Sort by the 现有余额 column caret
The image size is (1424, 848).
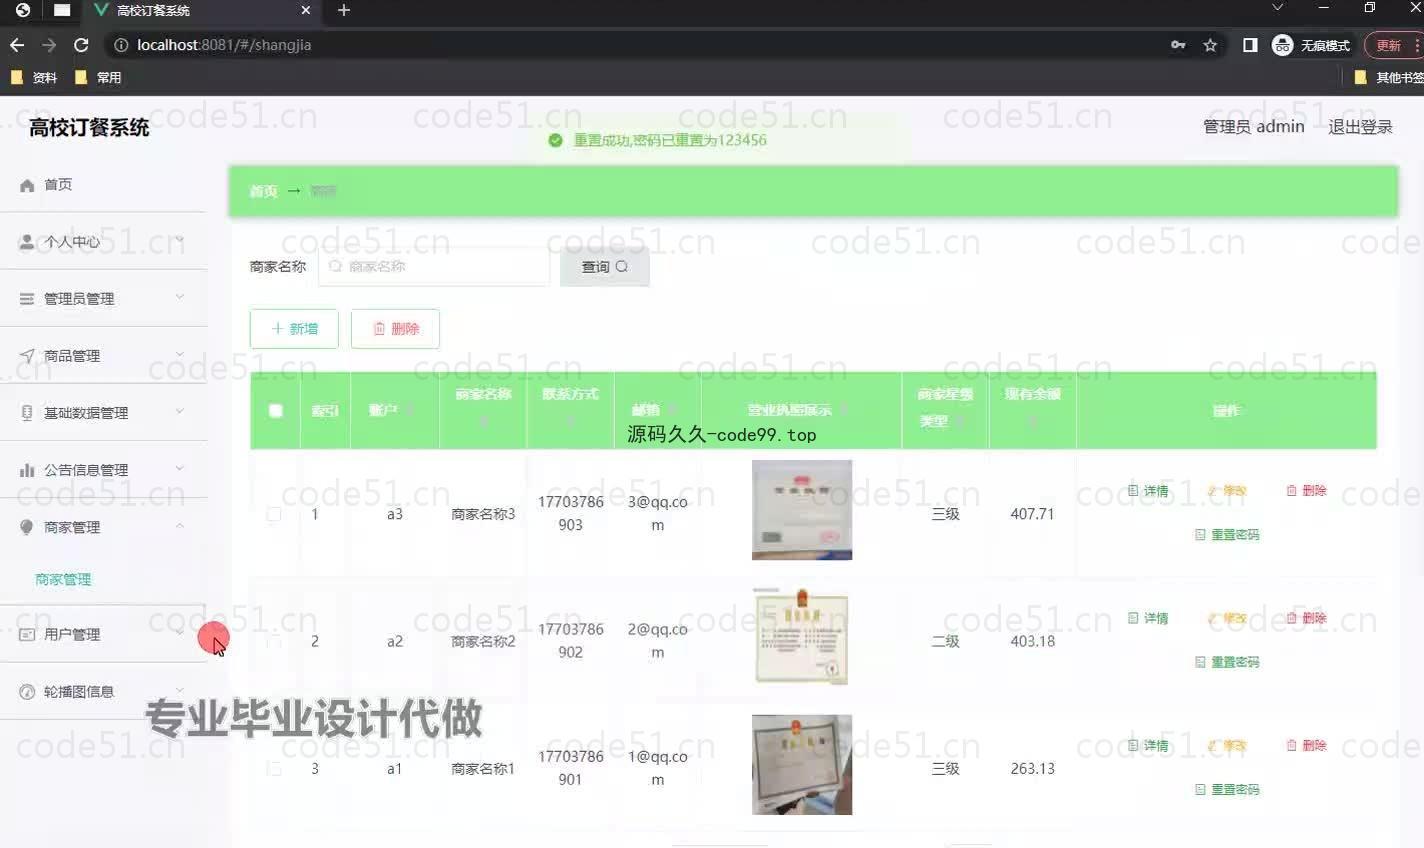point(1033,421)
